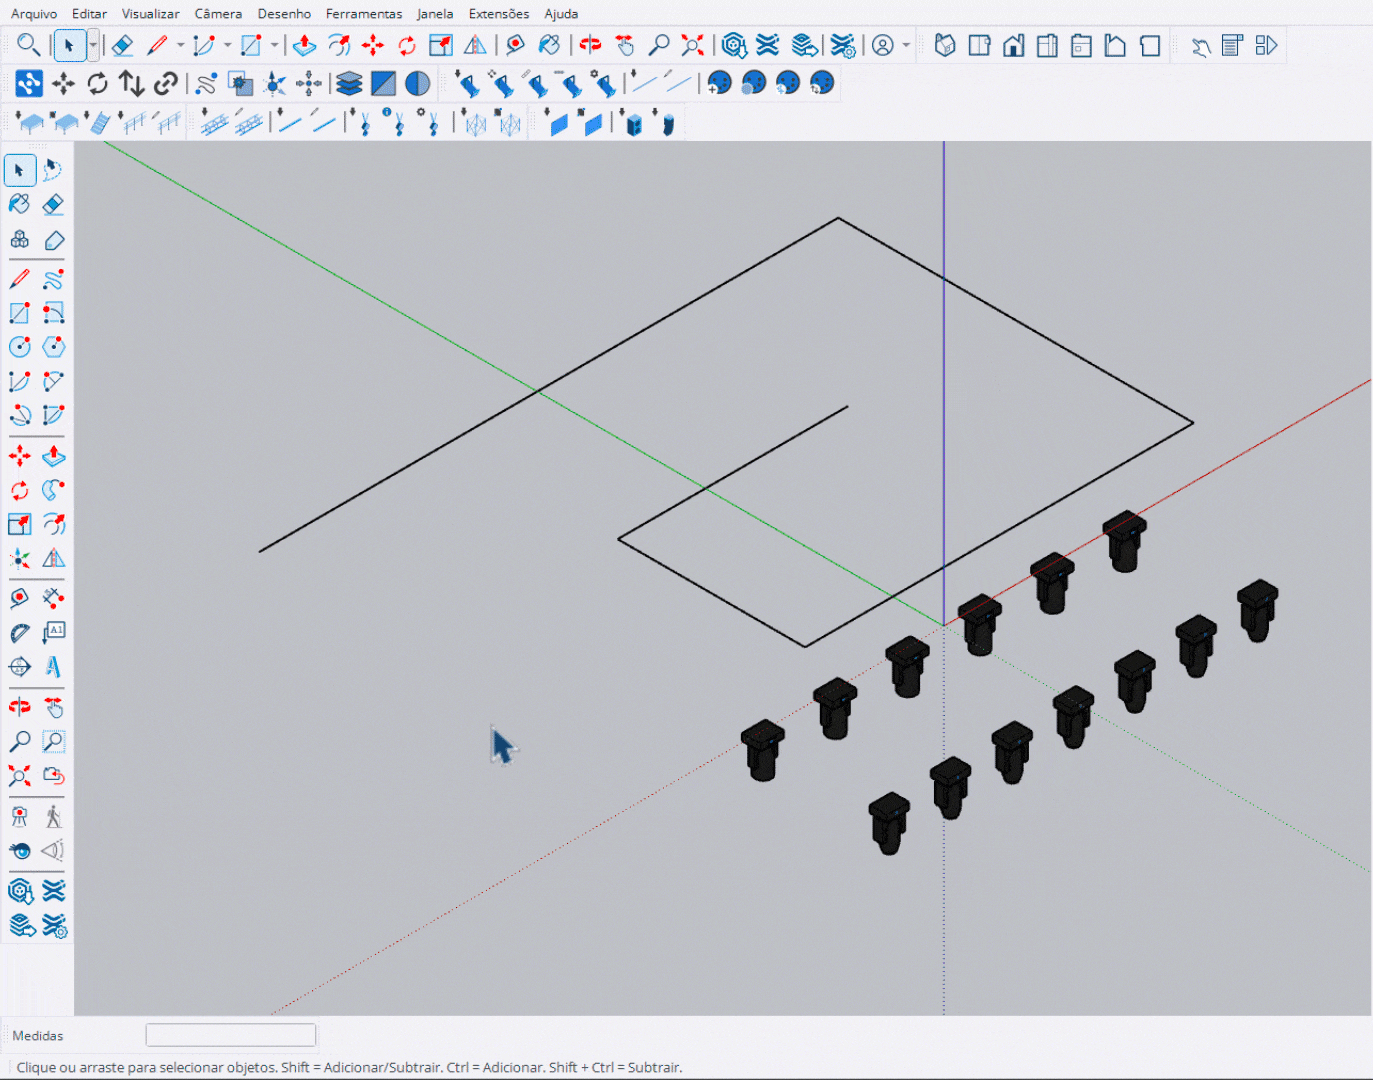The height and width of the screenshot is (1080, 1373).
Task: Click the Medidas input field
Action: pos(231,1035)
